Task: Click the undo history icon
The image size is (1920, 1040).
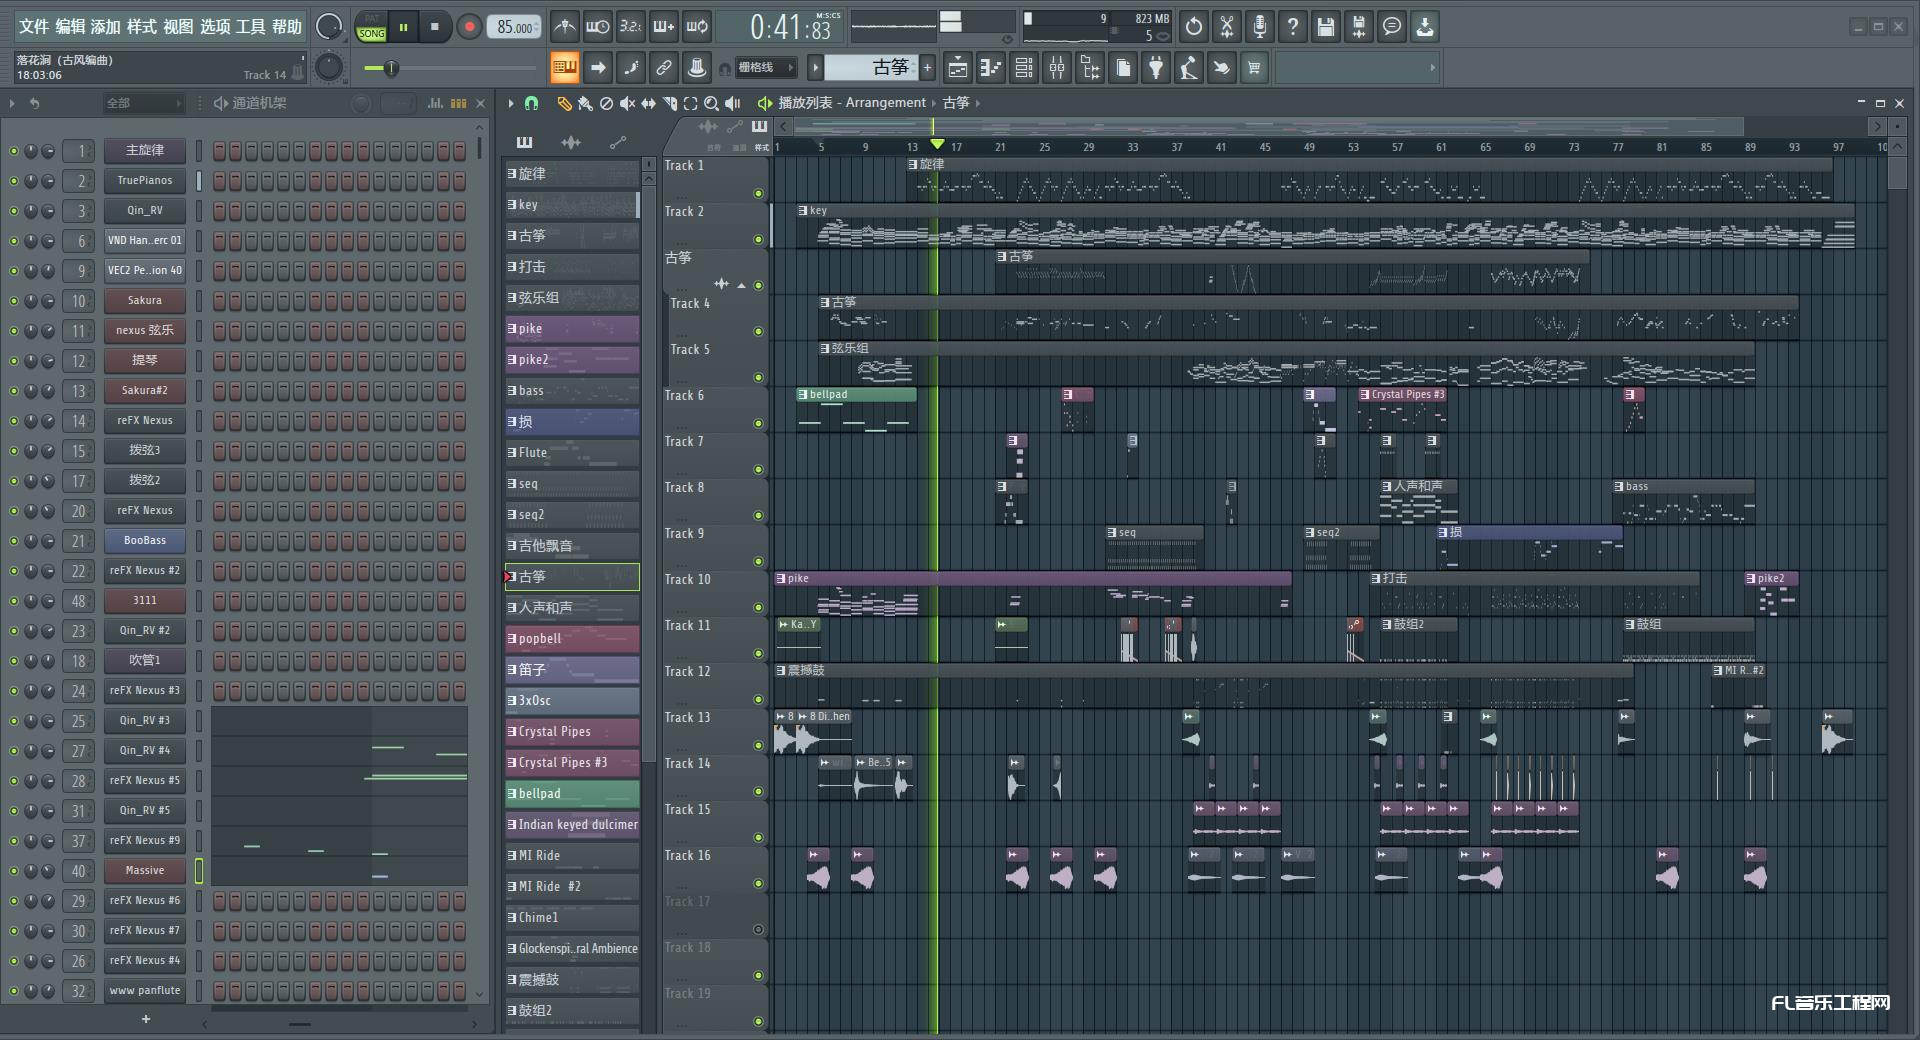Action: 1194,27
